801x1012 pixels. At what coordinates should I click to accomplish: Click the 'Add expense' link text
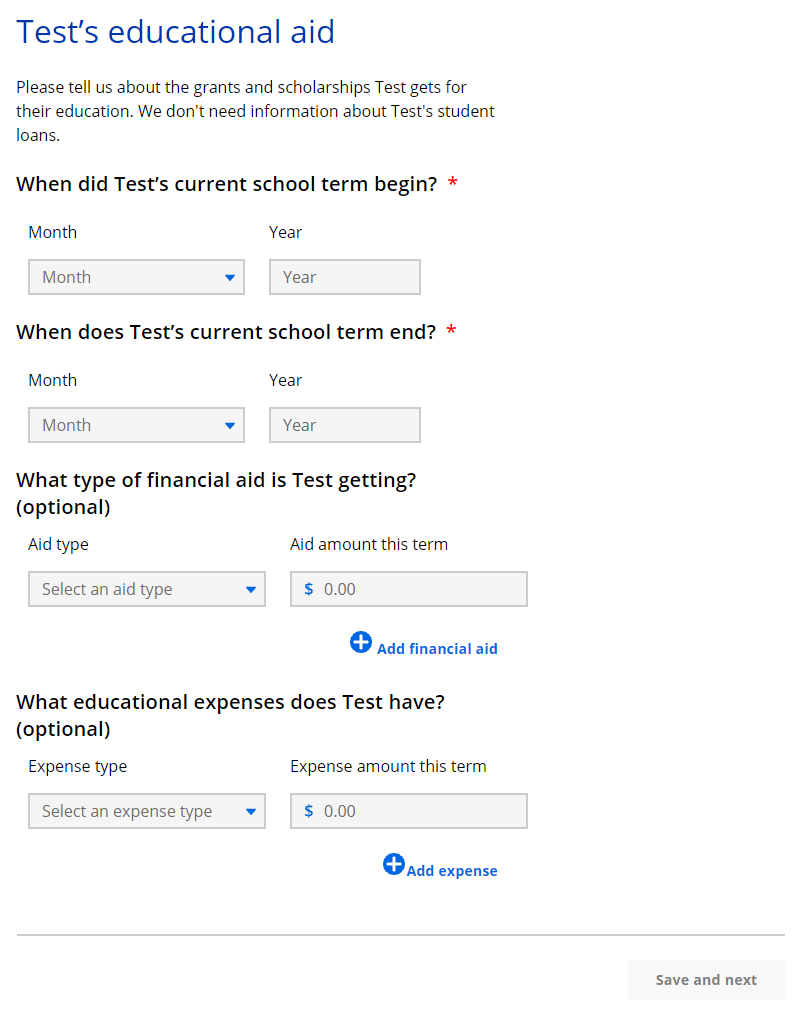coord(452,871)
